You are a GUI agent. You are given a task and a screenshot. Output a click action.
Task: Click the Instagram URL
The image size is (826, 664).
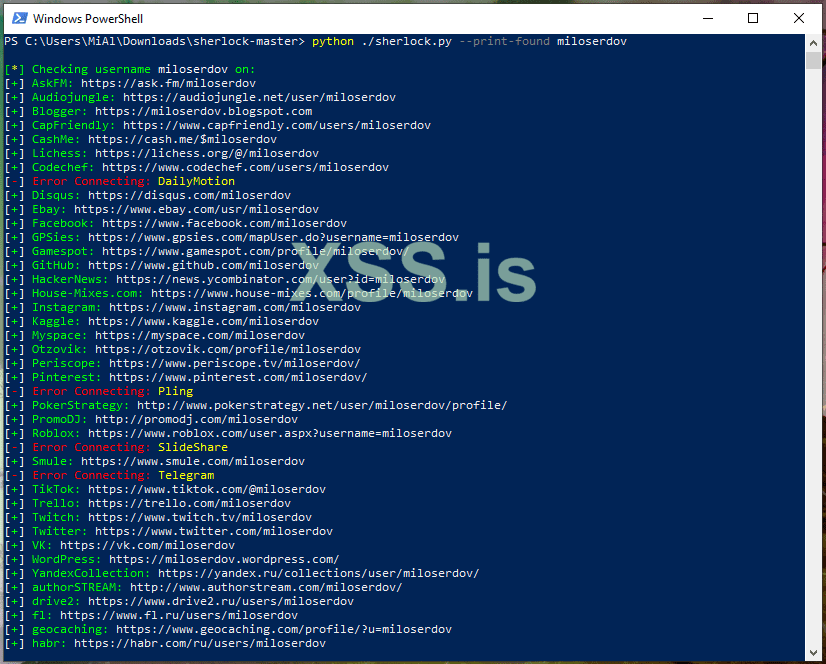[235, 307]
